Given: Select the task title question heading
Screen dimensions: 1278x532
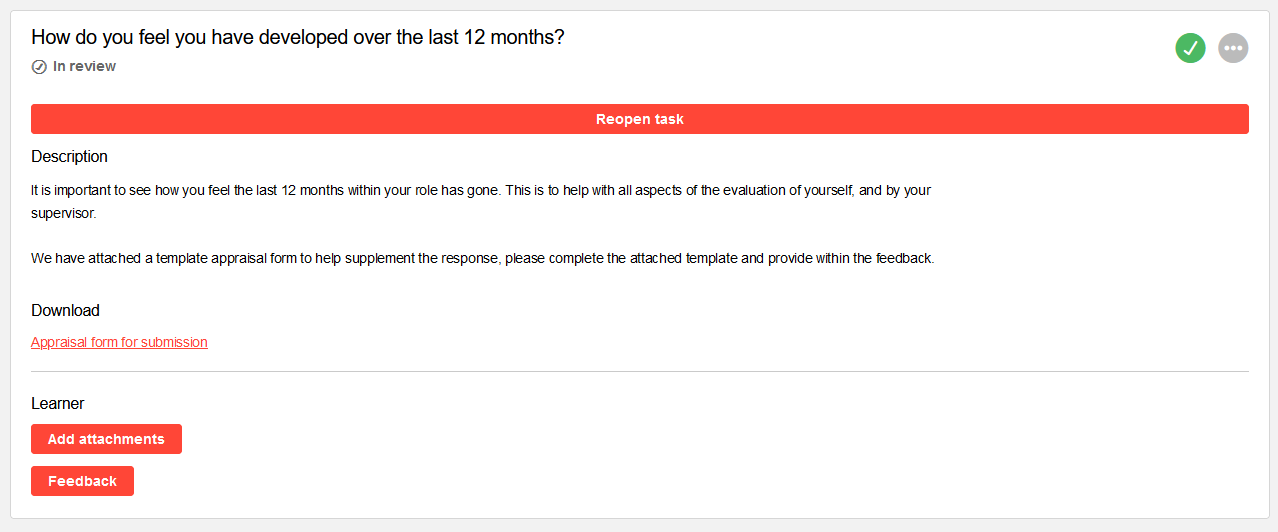Looking at the screenshot, I should coord(297,37).
